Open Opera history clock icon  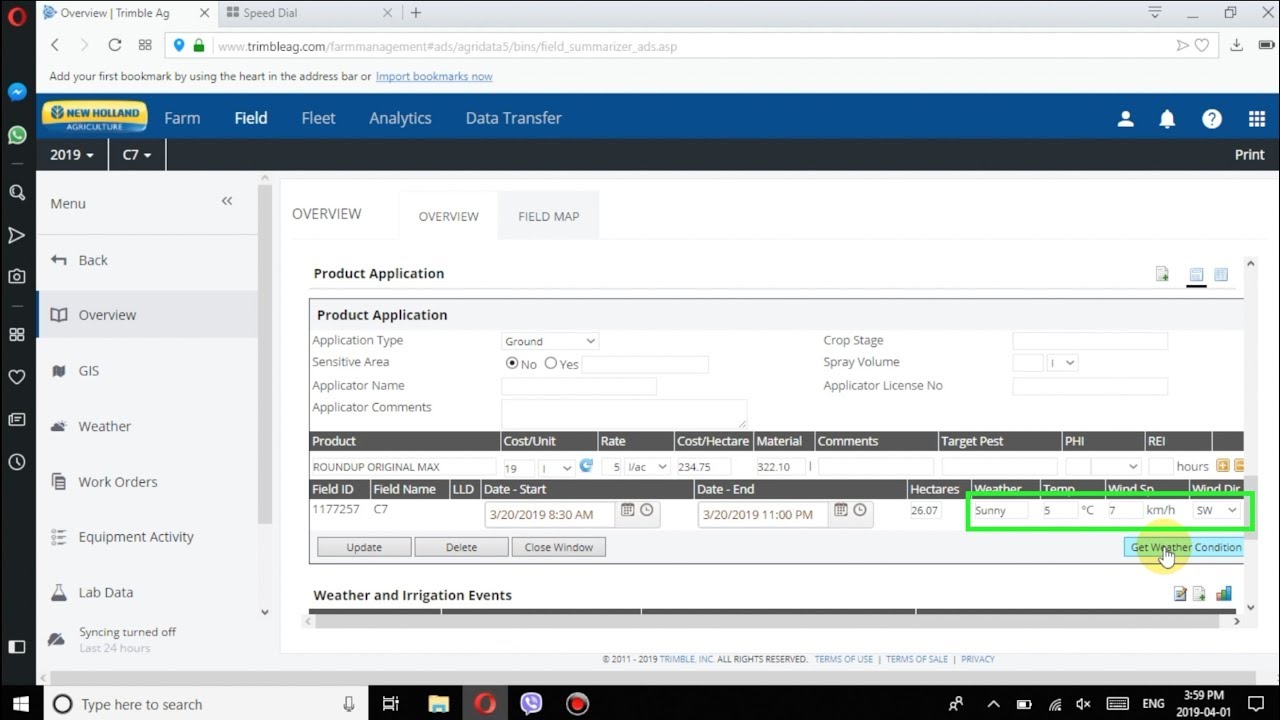(x=17, y=462)
